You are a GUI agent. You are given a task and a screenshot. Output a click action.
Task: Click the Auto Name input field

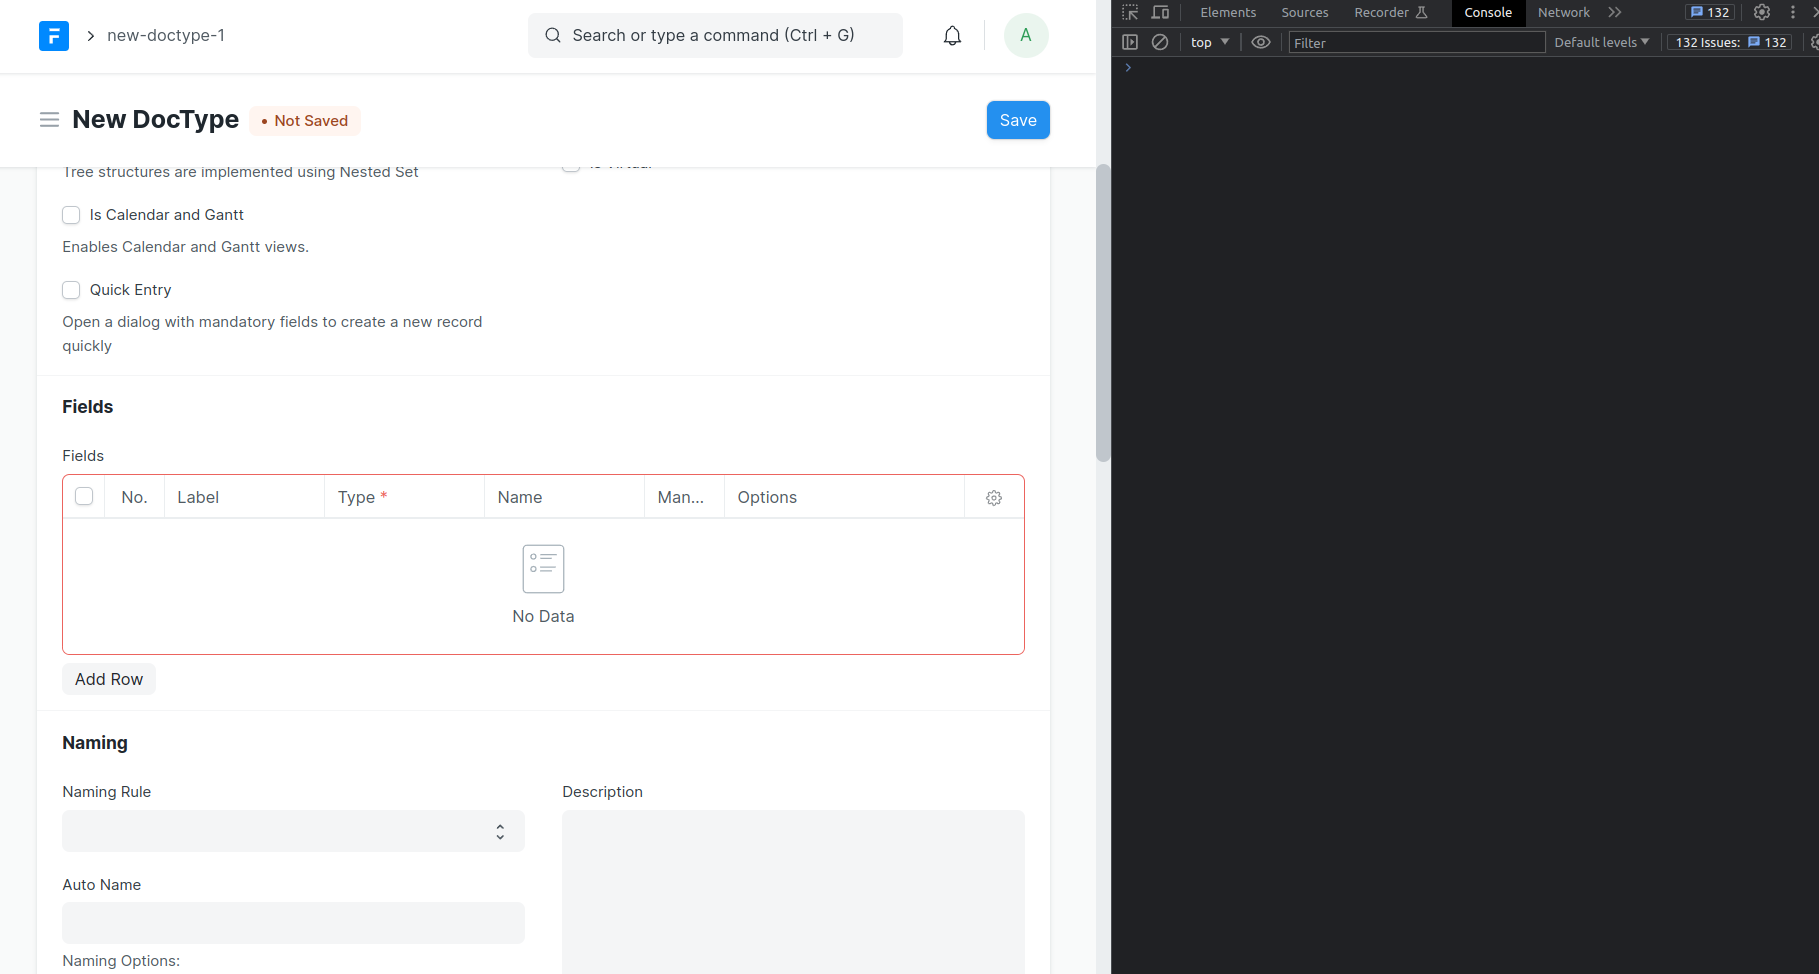tap(293, 923)
